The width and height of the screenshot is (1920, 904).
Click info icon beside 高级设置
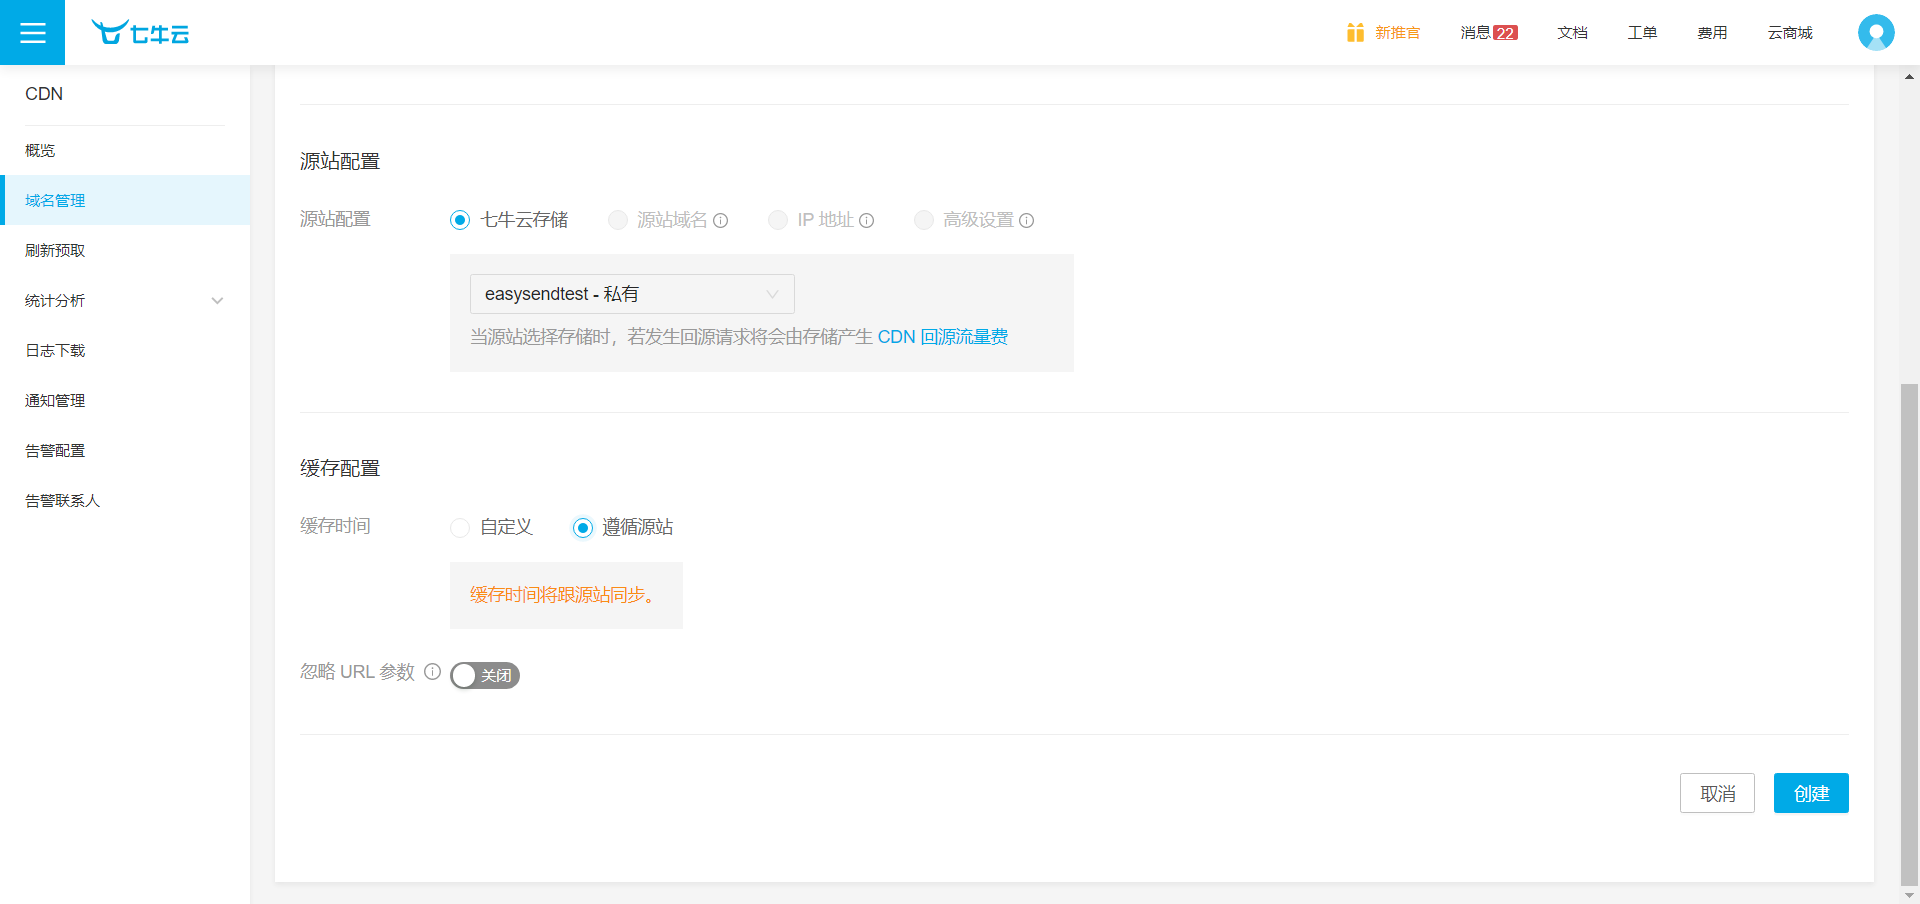coord(1027,221)
